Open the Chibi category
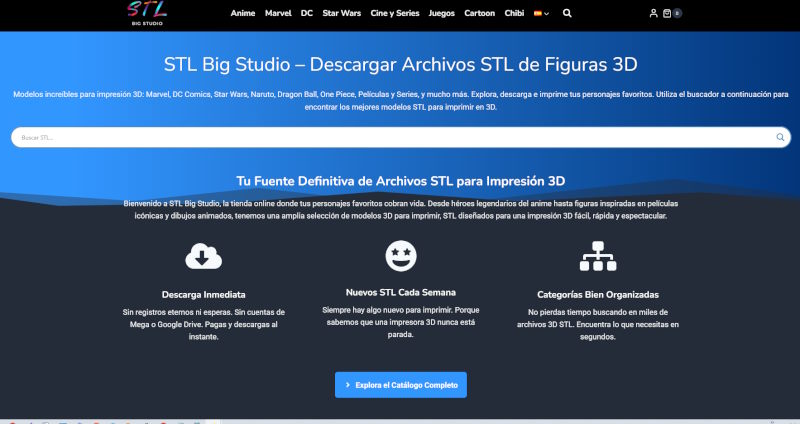 pyautogui.click(x=514, y=13)
